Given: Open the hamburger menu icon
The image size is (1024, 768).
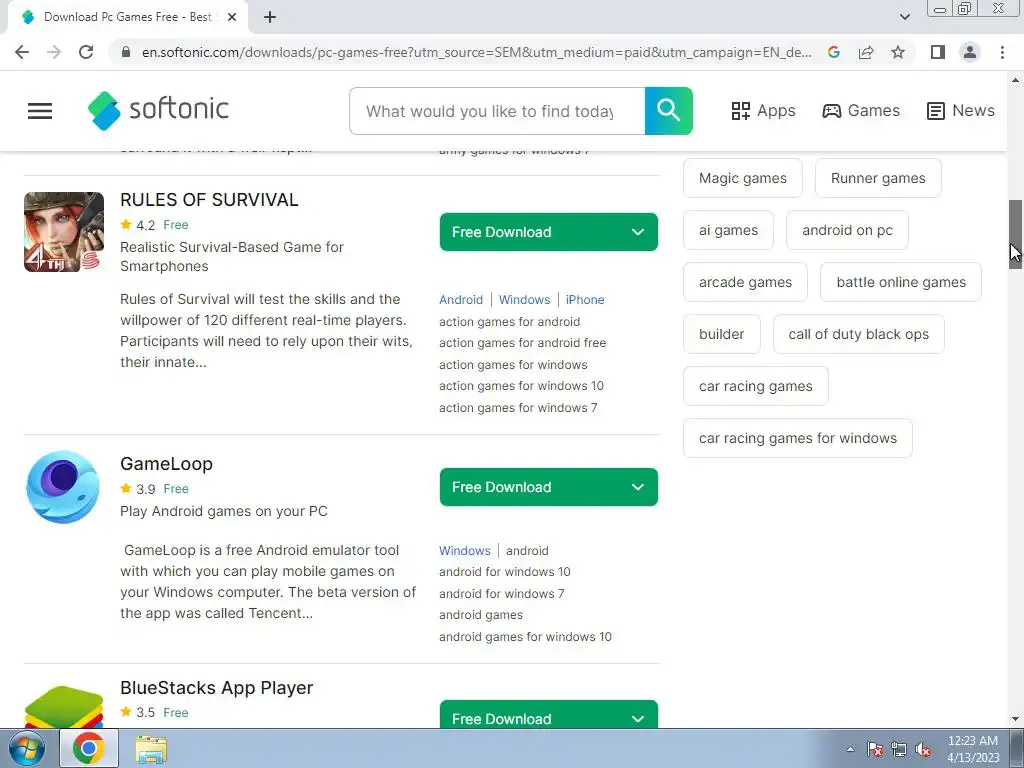Looking at the screenshot, I should (x=40, y=110).
